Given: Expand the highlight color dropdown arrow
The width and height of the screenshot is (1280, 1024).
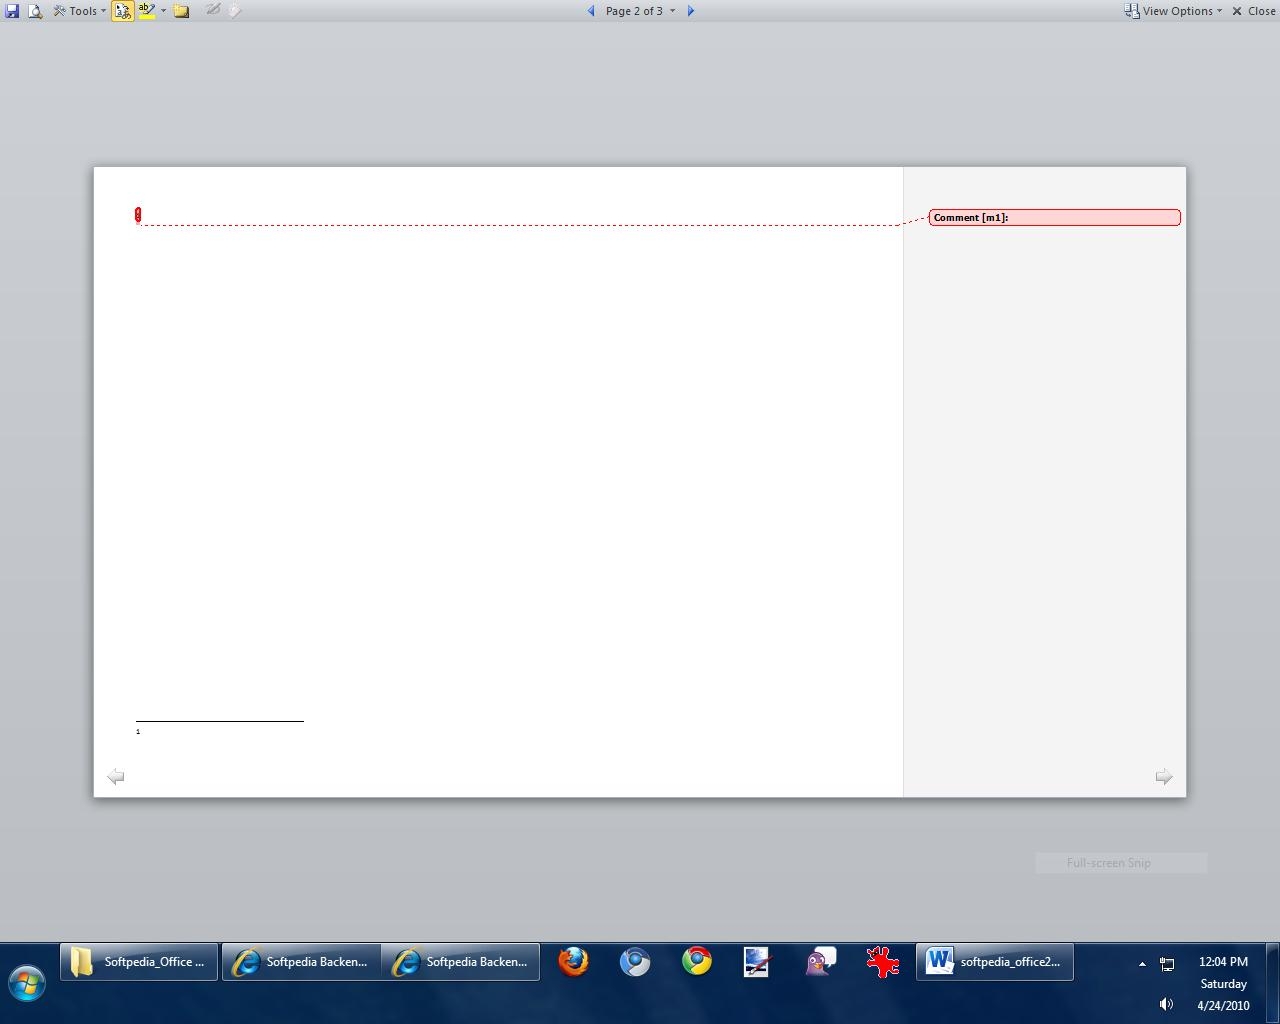Looking at the screenshot, I should (x=163, y=11).
